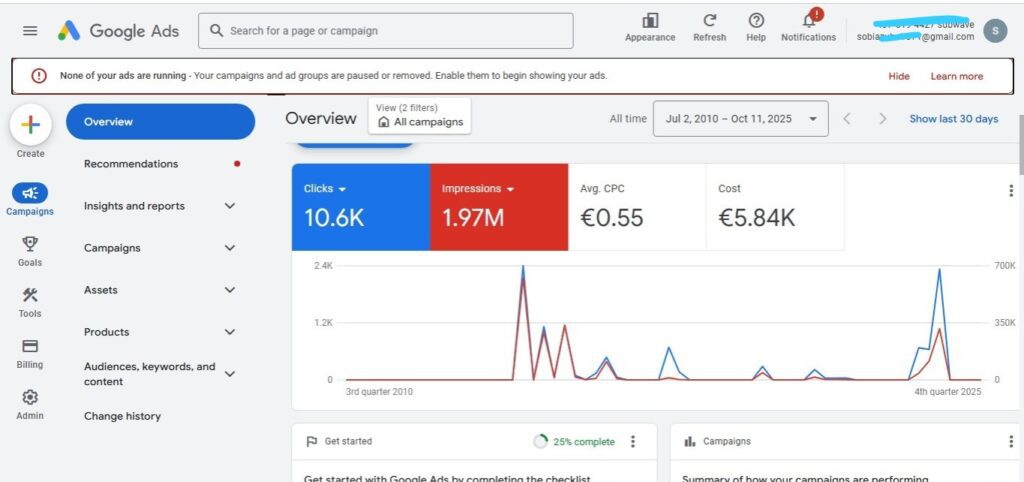The height and width of the screenshot is (482, 1024).
Task: Click Show last 30 days
Action: click(953, 119)
